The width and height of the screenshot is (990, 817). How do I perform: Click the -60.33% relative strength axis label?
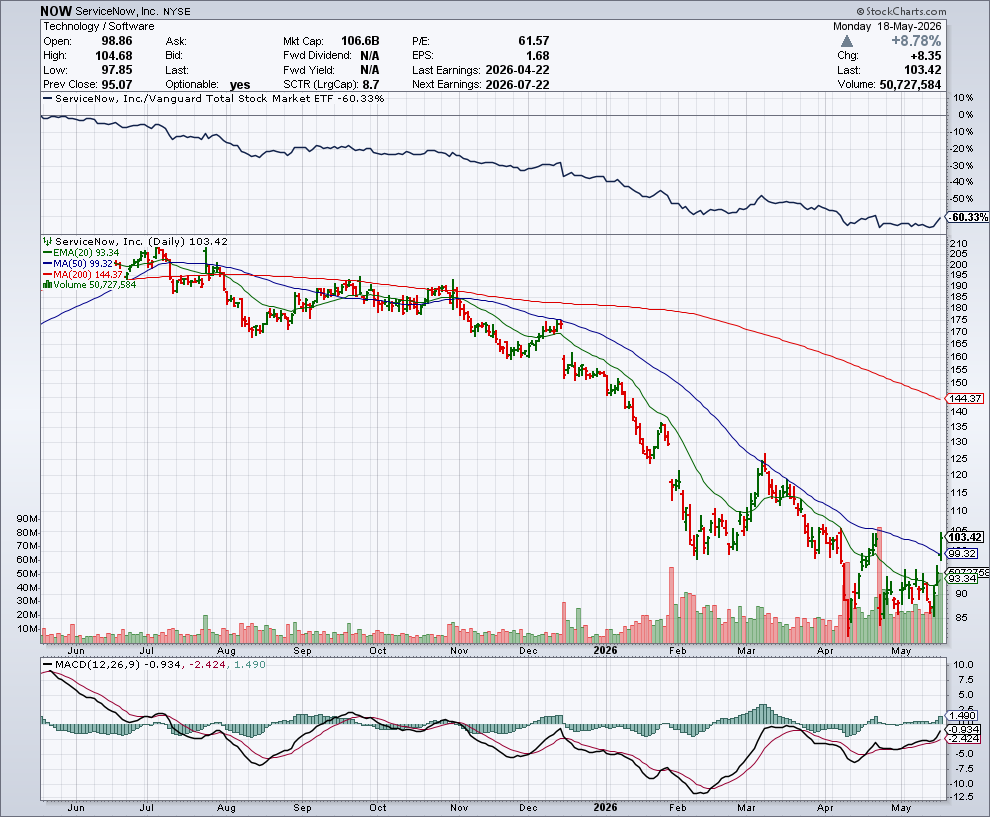(969, 217)
